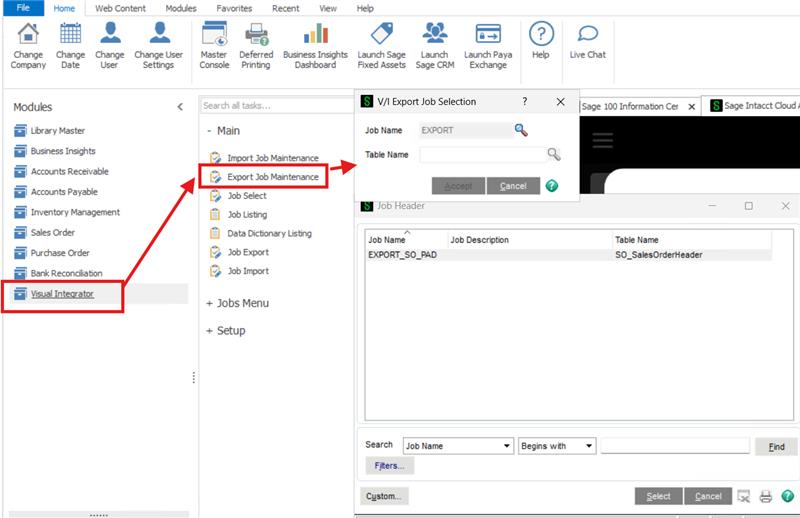Switch to Sage 100 Information Center tab

pyautogui.click(x=630, y=107)
